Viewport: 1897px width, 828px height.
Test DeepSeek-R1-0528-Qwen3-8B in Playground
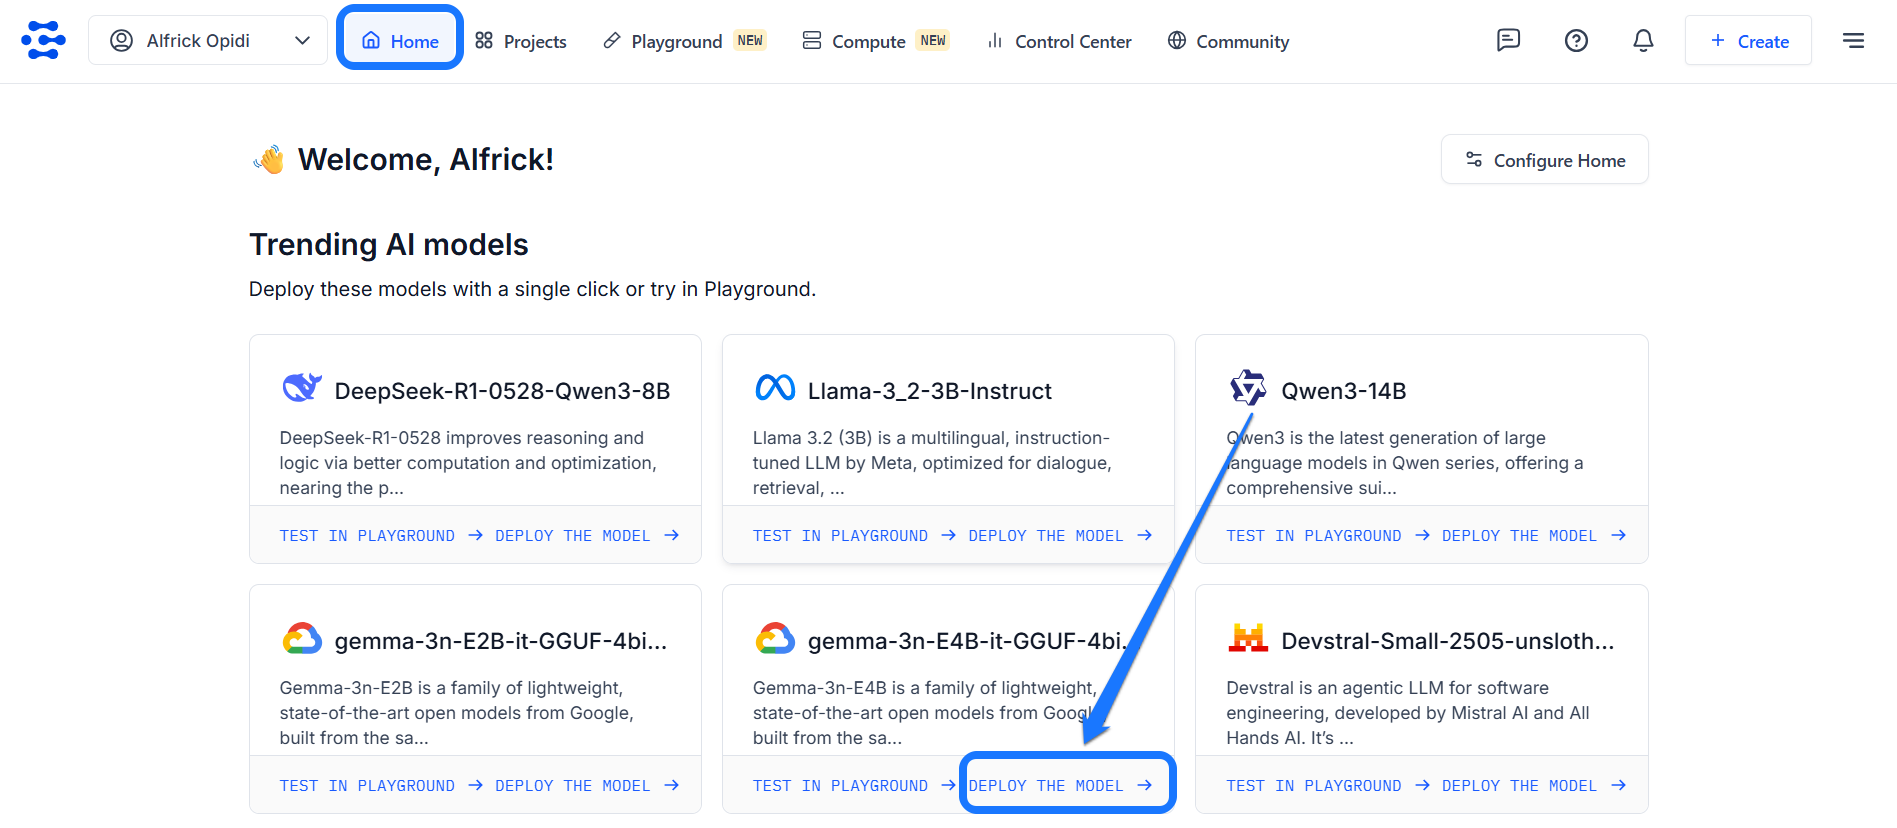click(381, 536)
